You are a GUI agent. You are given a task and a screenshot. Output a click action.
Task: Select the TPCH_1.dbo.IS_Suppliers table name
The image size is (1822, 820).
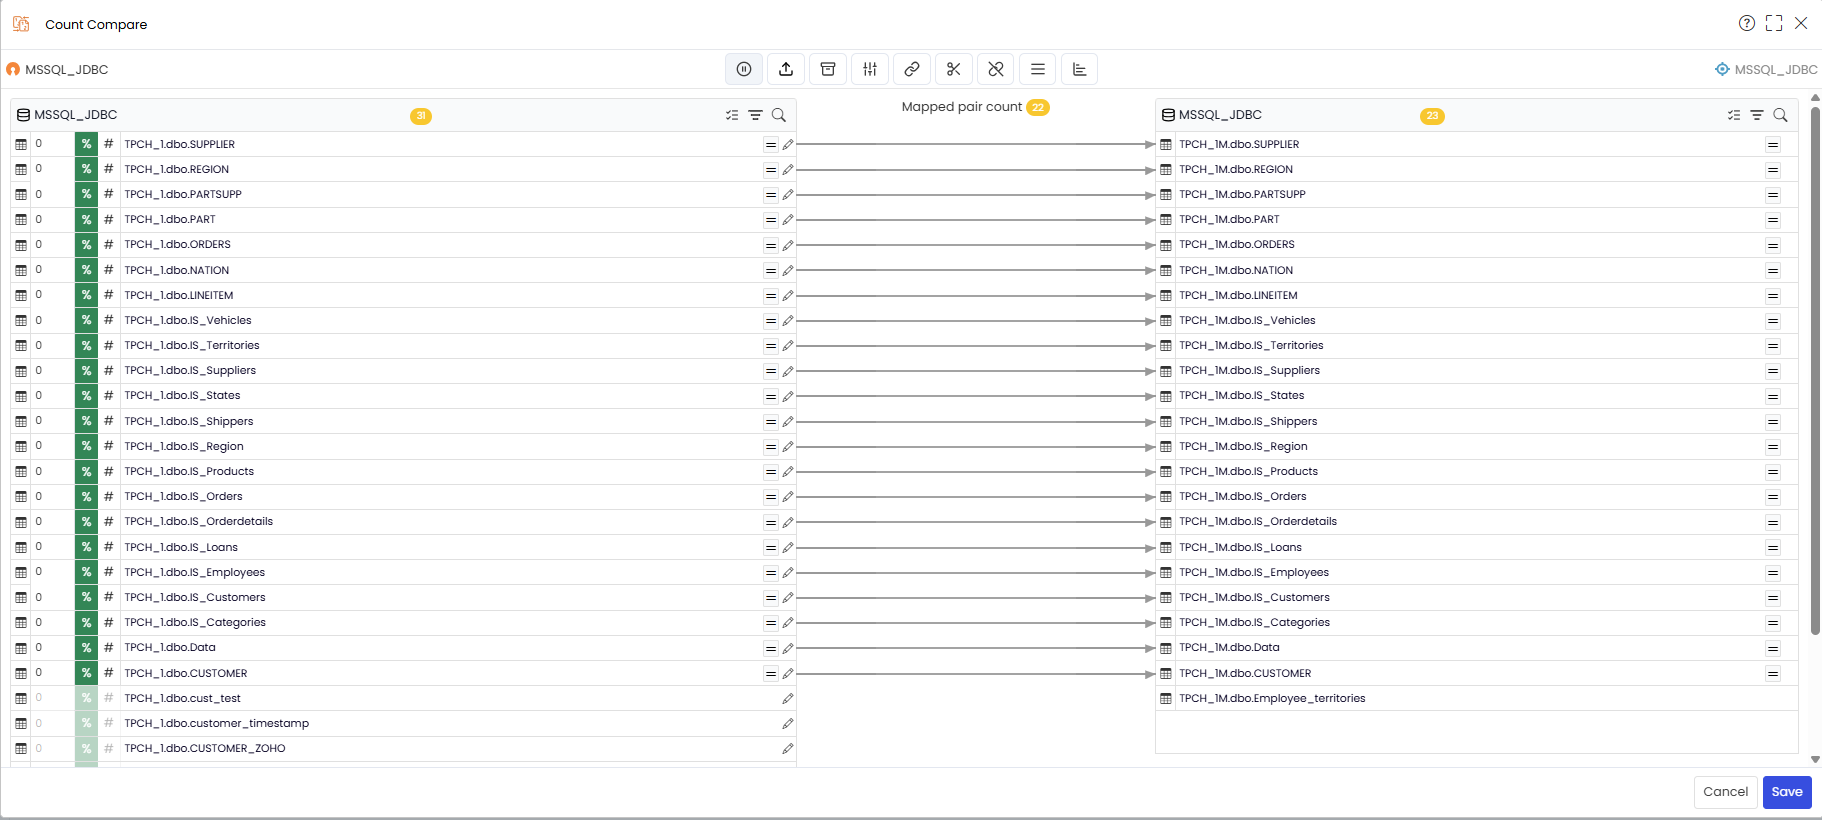pos(190,370)
